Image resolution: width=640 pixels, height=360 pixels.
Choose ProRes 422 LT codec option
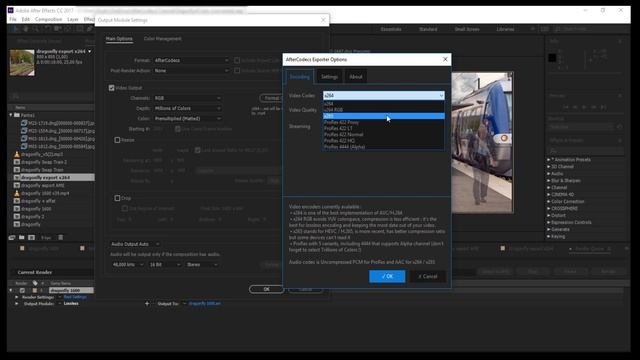coord(383,128)
